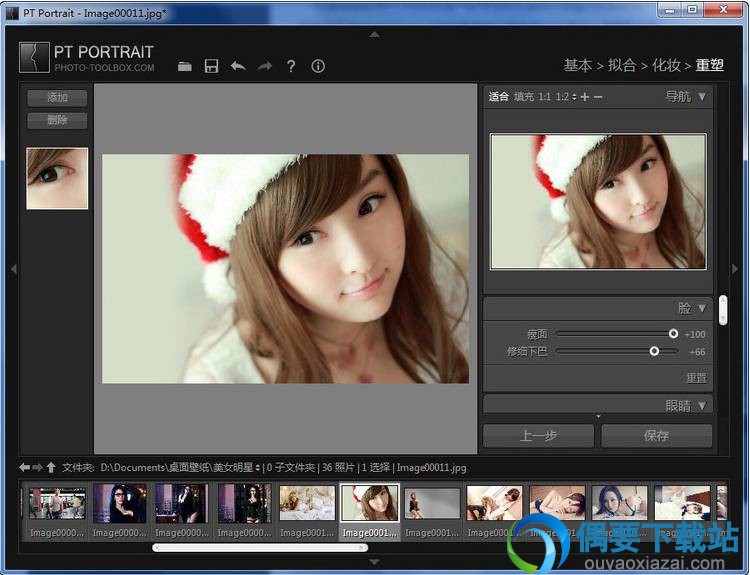Click the 36 照片 count text
This screenshot has height=575, width=750.
pyautogui.click(x=338, y=467)
